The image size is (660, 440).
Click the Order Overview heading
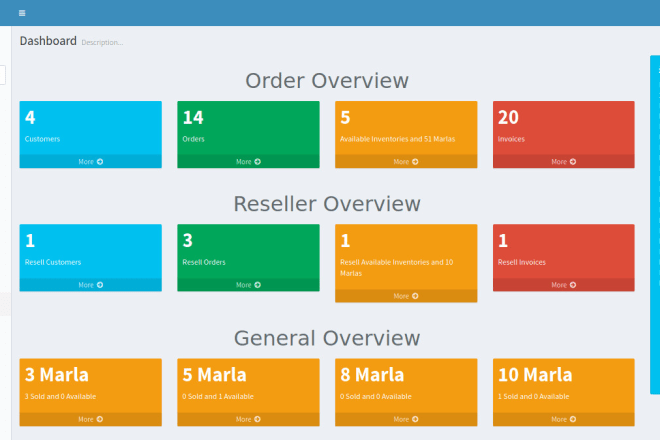(327, 80)
